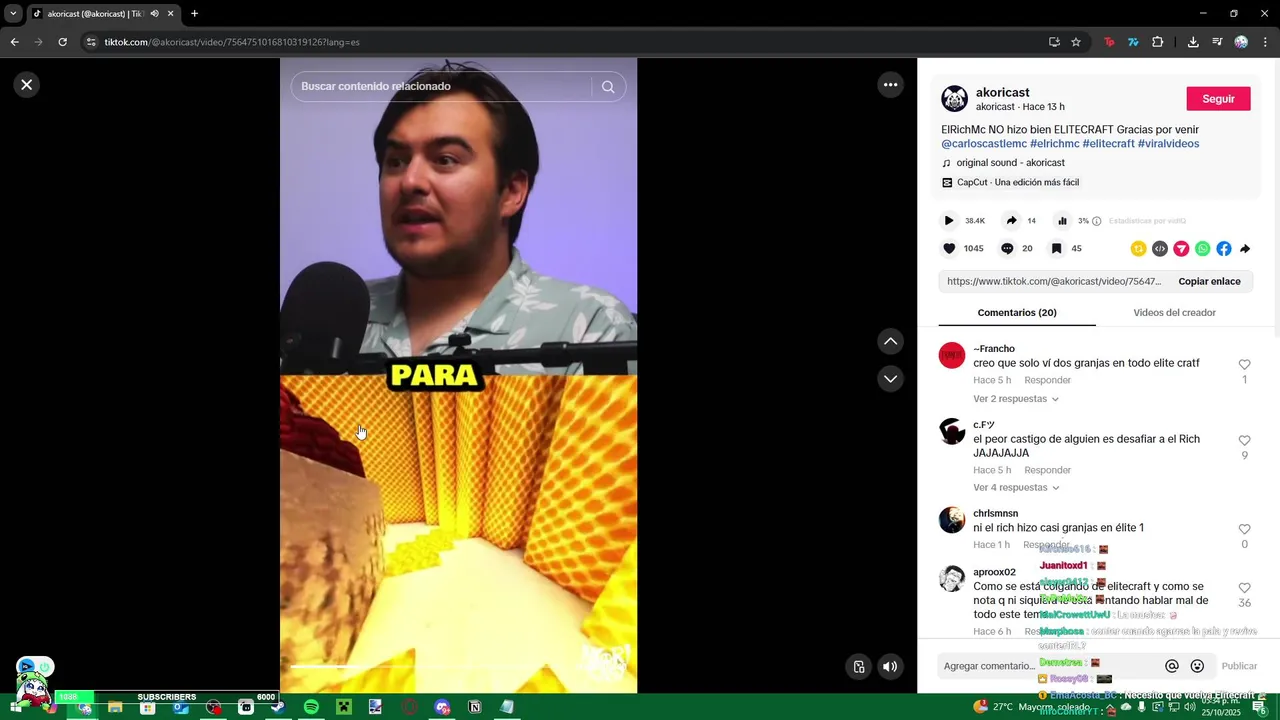Open the CapCut 'Una edición más fácil' link

[x=1018, y=183]
